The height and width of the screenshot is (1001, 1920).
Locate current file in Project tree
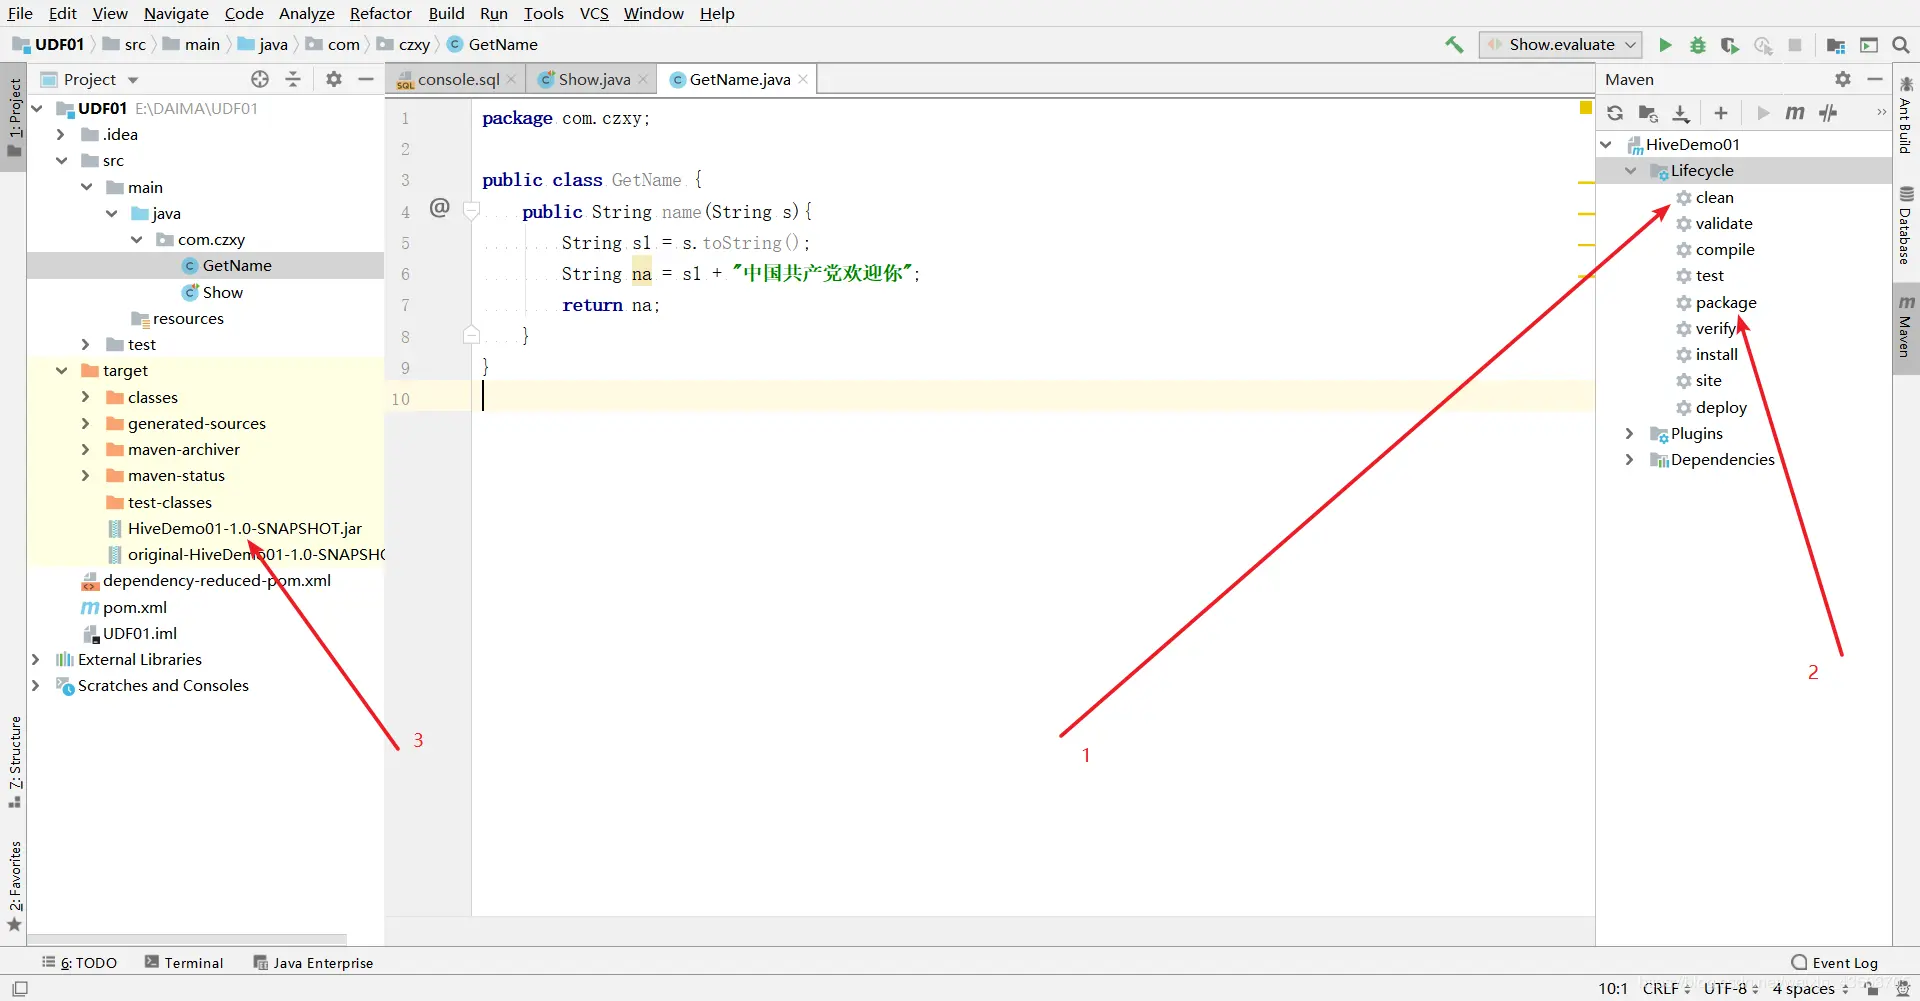[x=260, y=79]
